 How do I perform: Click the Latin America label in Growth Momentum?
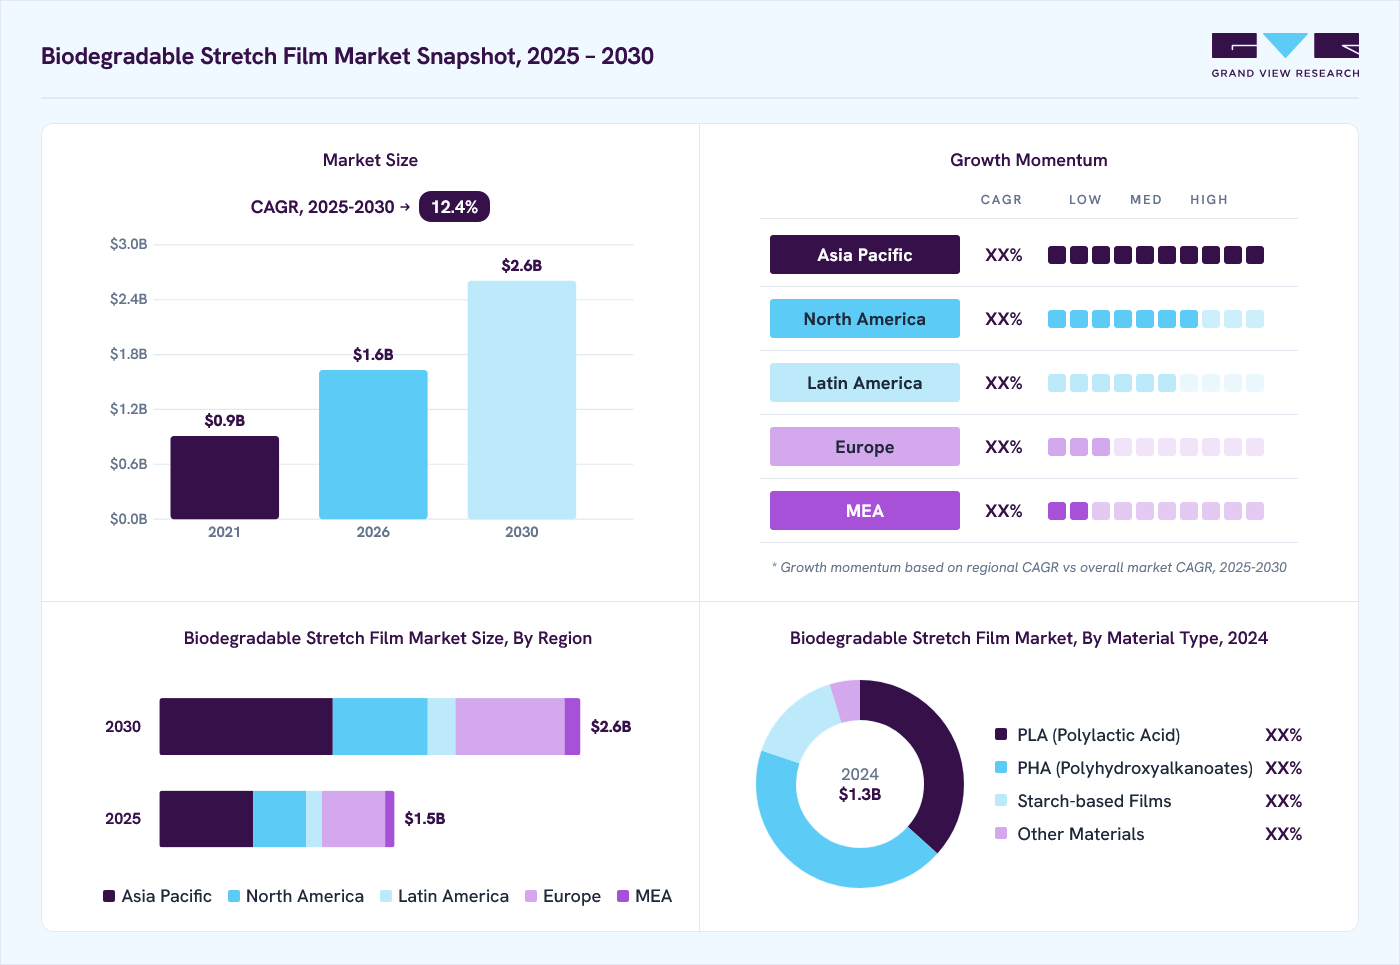[865, 383]
